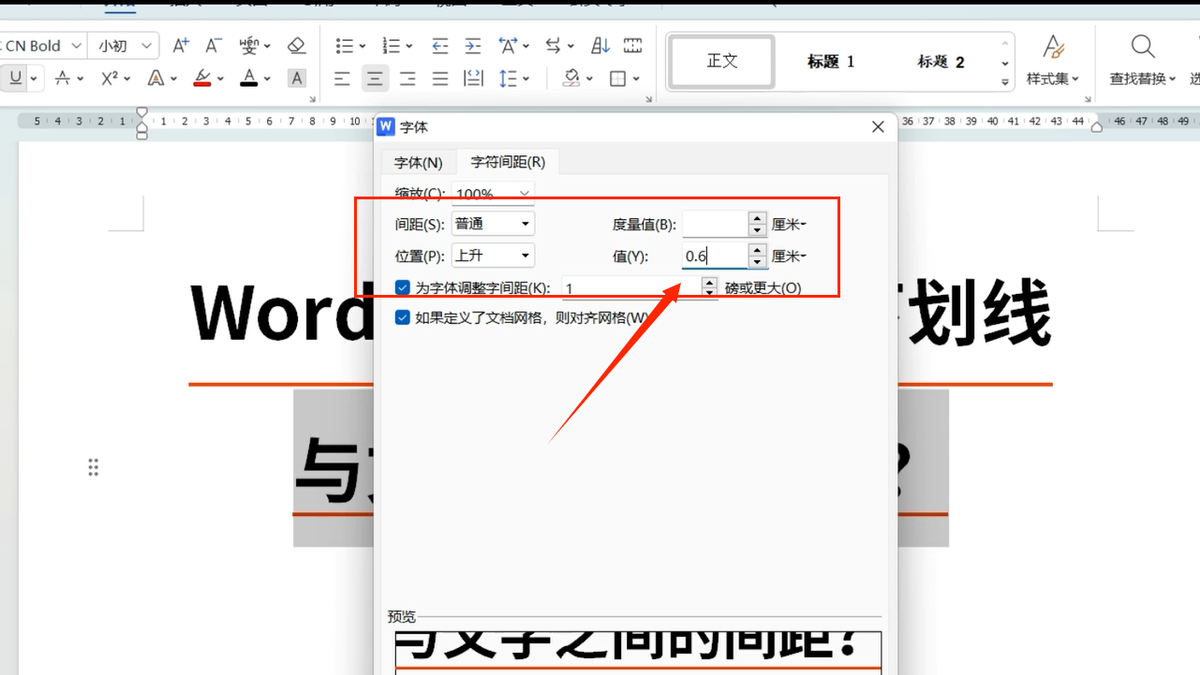The width and height of the screenshot is (1200, 675).
Task: Open the 位置(P) position dropdown
Action: point(525,256)
